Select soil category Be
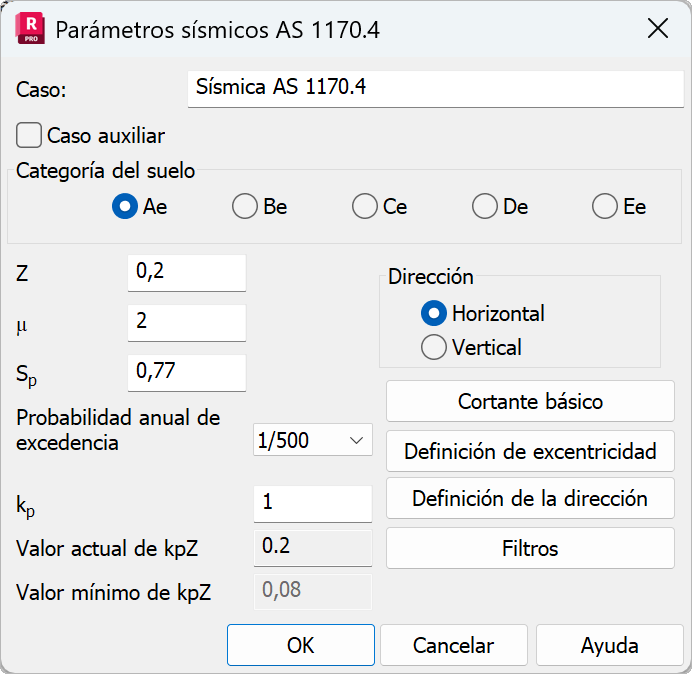 click(x=244, y=207)
